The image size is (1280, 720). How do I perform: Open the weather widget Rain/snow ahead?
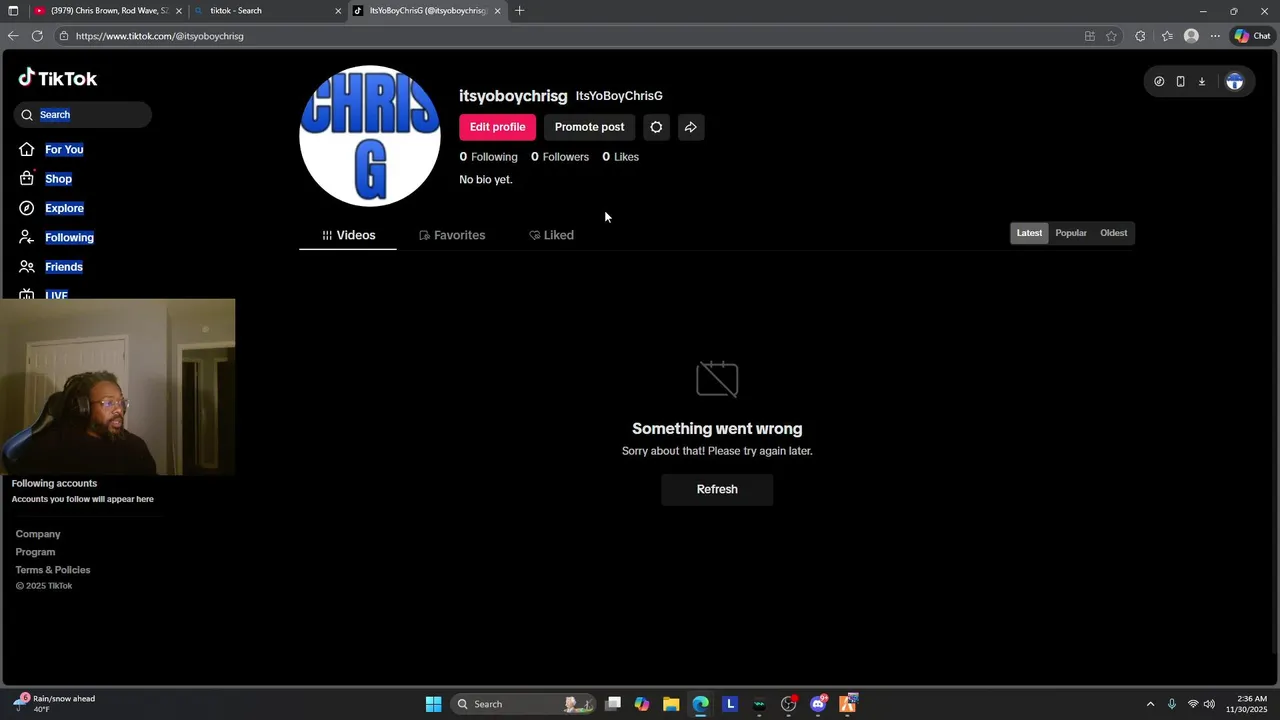(x=56, y=703)
